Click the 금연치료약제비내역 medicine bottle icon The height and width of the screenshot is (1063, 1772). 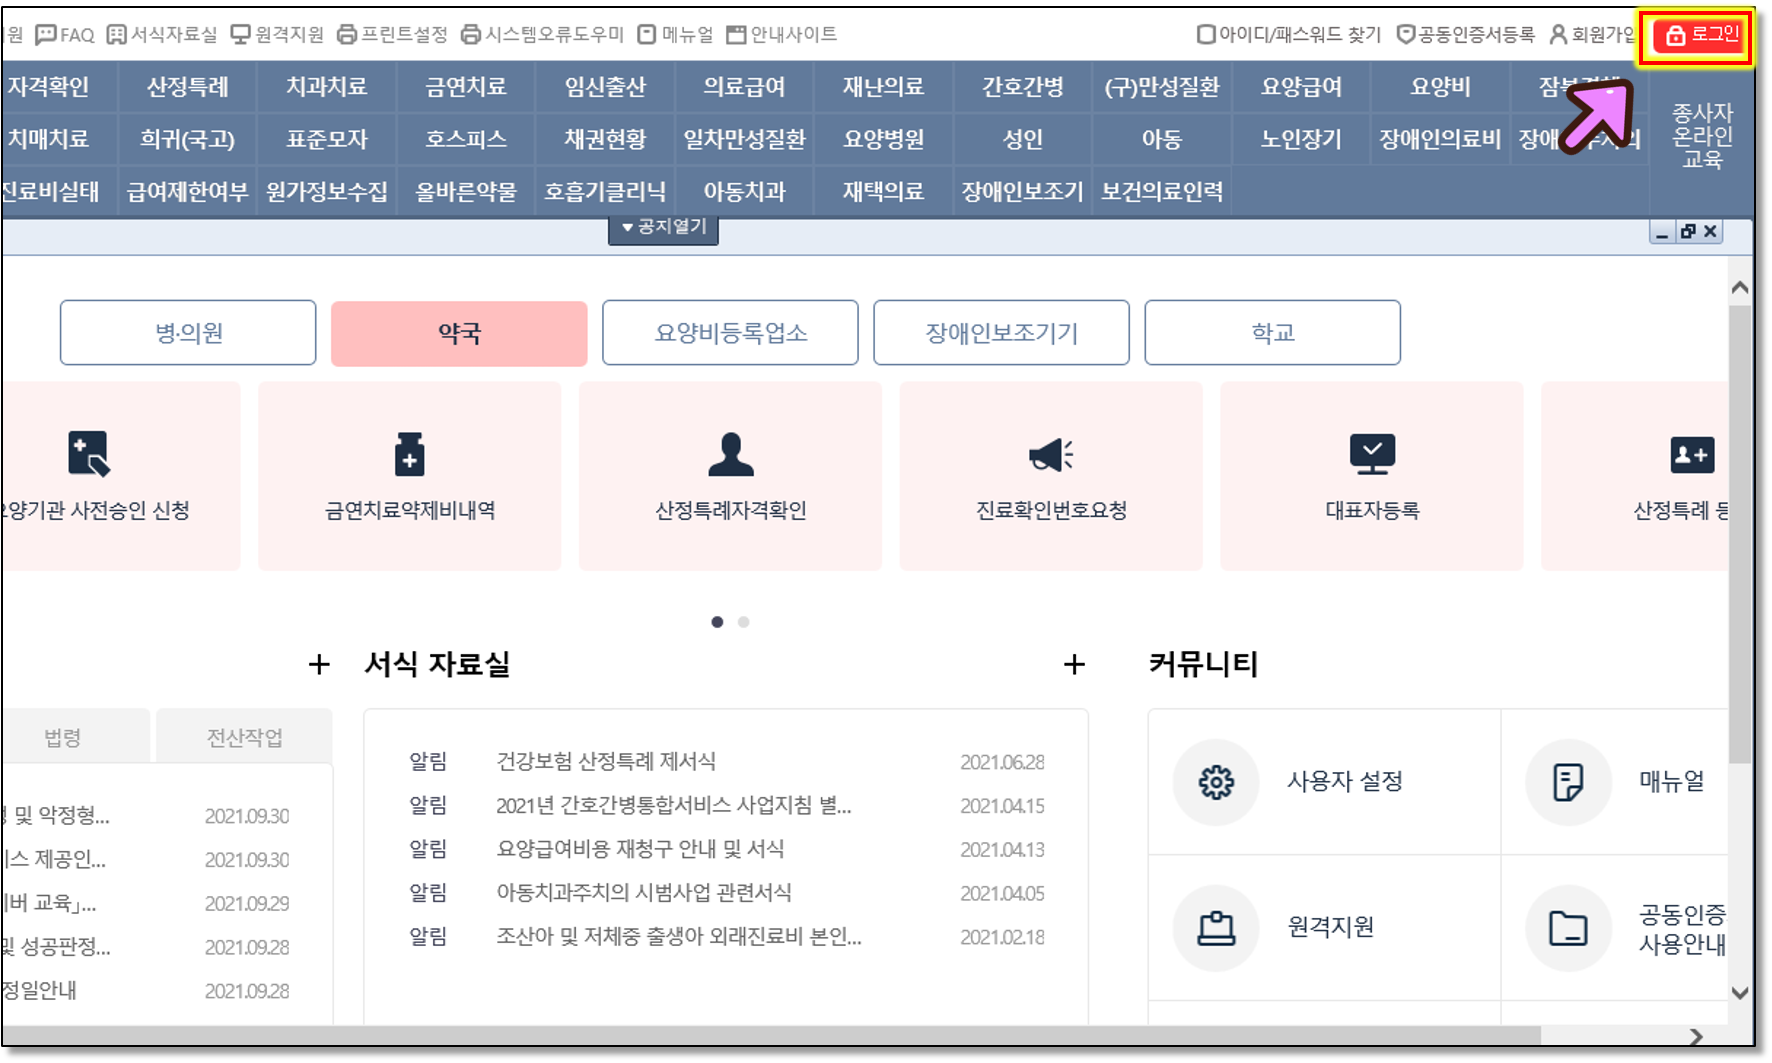409,455
